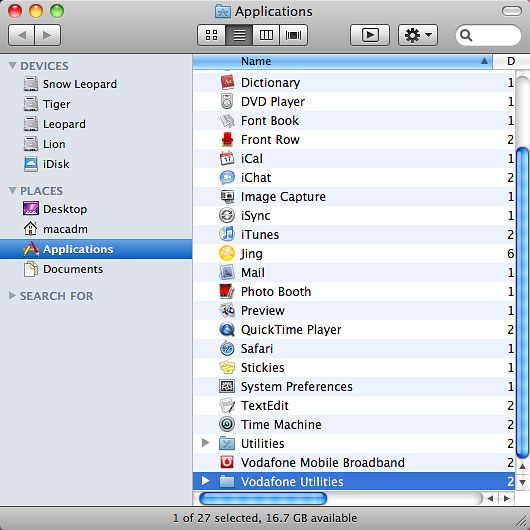This screenshot has height=530, width=530.
Task: Click the iDisk icon in sidebar
Action: coord(31,164)
